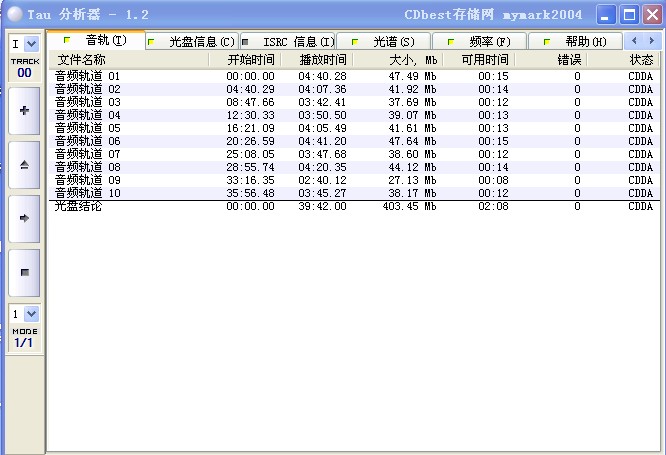The image size is (666, 455).
Task: Click available time 00:08 cell
Action: tap(493, 180)
